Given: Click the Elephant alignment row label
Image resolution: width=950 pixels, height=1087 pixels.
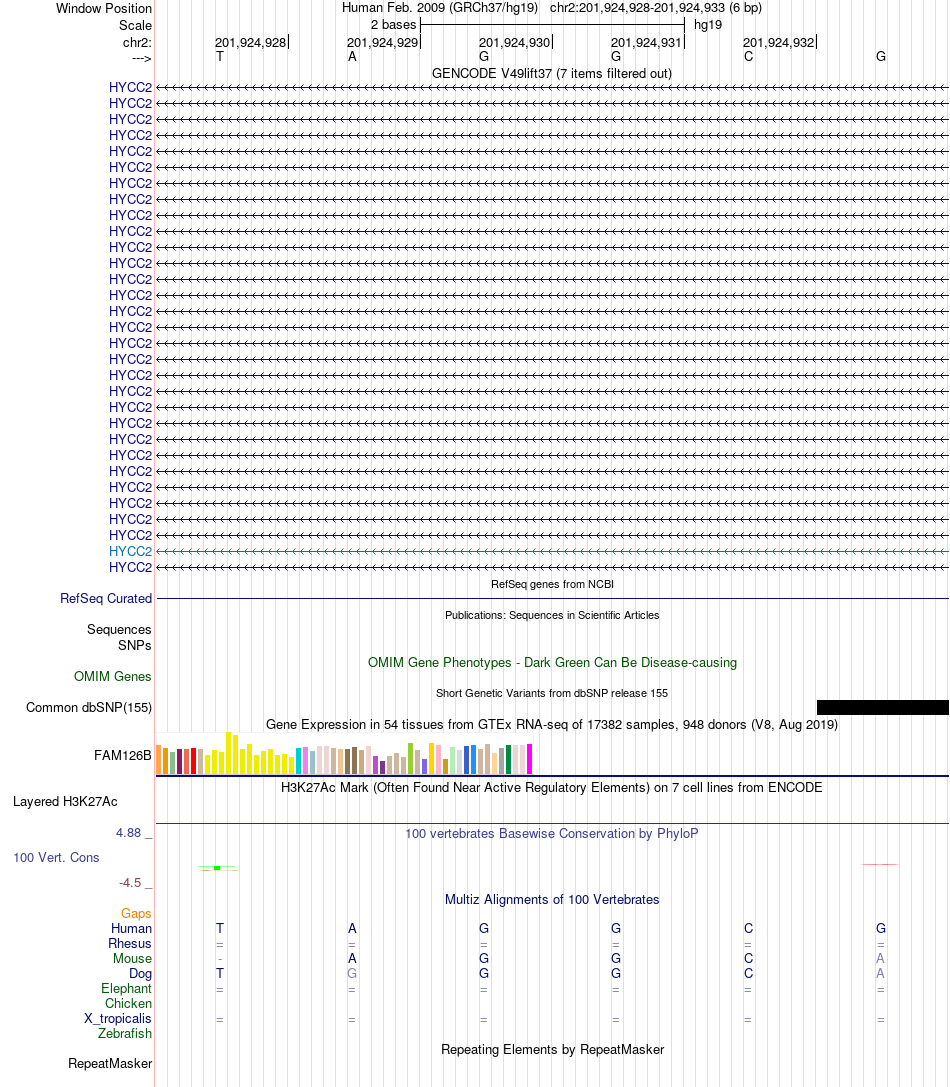Looking at the screenshot, I should pyautogui.click(x=126, y=989).
